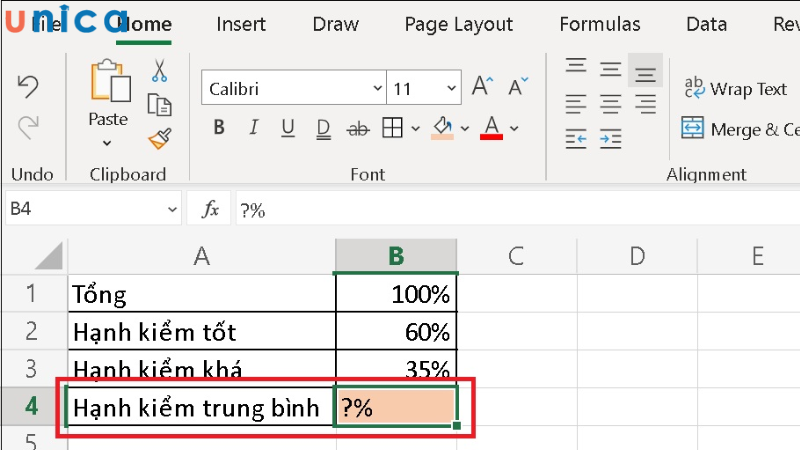Open the Formulas ribbon tab
The height and width of the screenshot is (450, 800).
(599, 24)
